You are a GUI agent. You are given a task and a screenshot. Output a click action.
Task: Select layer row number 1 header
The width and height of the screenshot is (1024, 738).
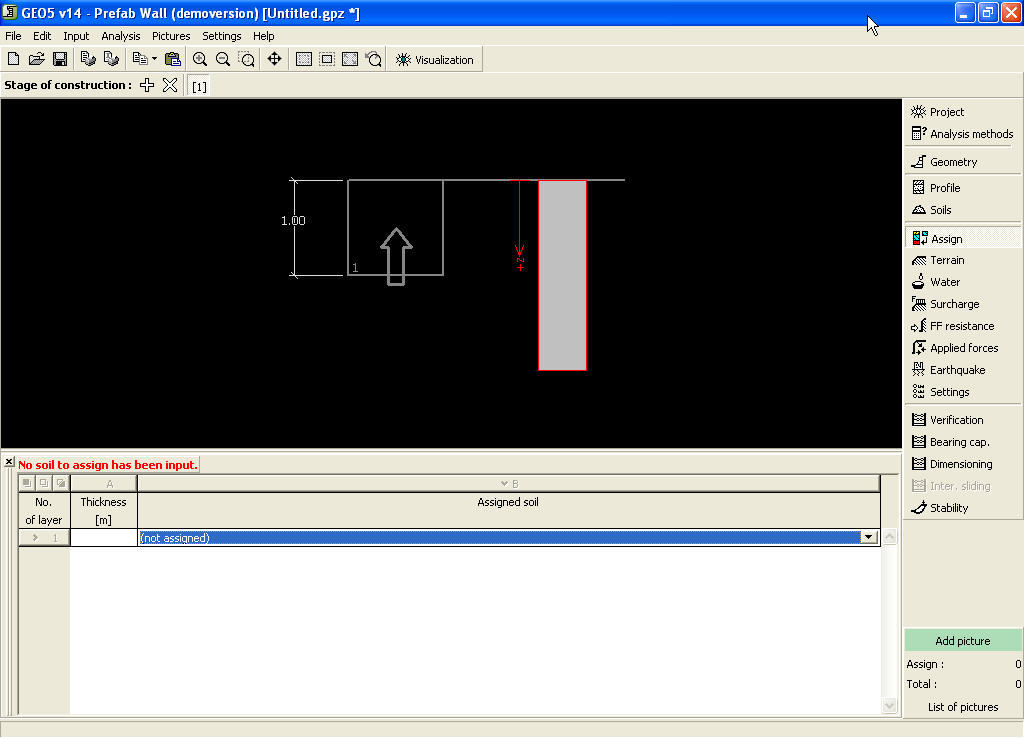point(44,537)
